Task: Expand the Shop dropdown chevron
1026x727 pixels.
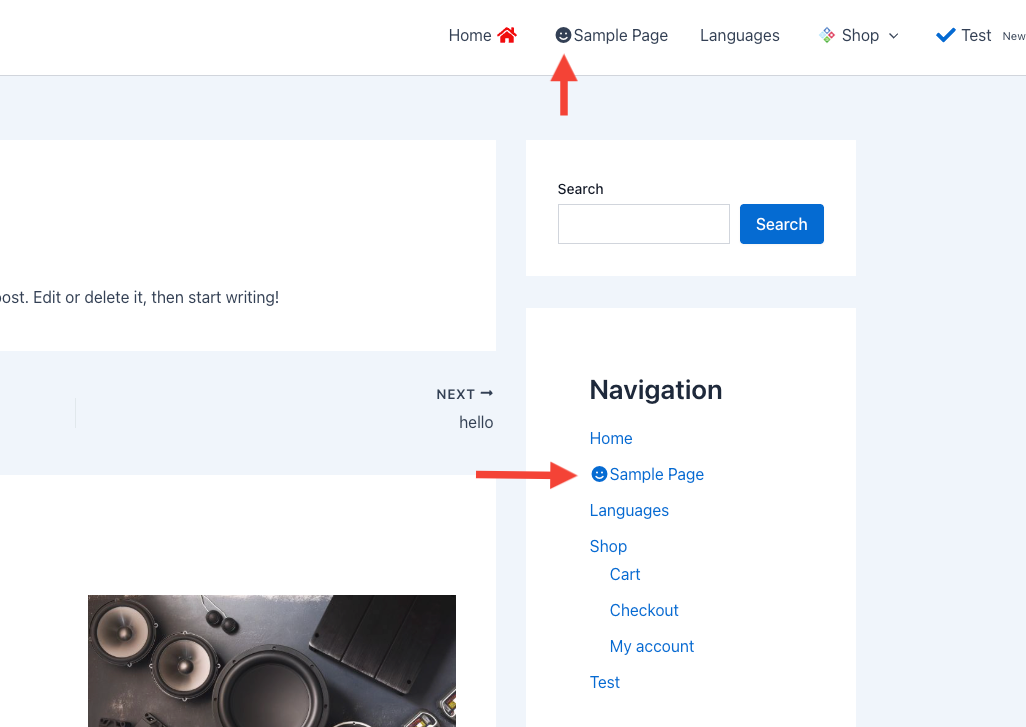Action: click(x=894, y=36)
